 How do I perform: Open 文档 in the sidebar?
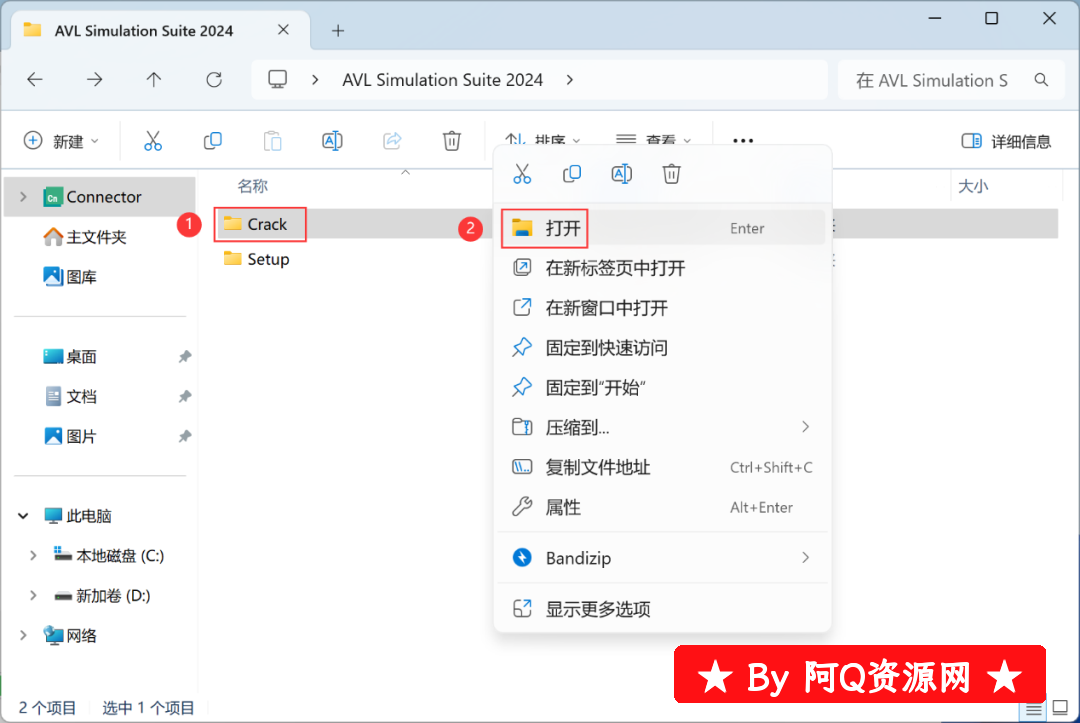pos(70,397)
